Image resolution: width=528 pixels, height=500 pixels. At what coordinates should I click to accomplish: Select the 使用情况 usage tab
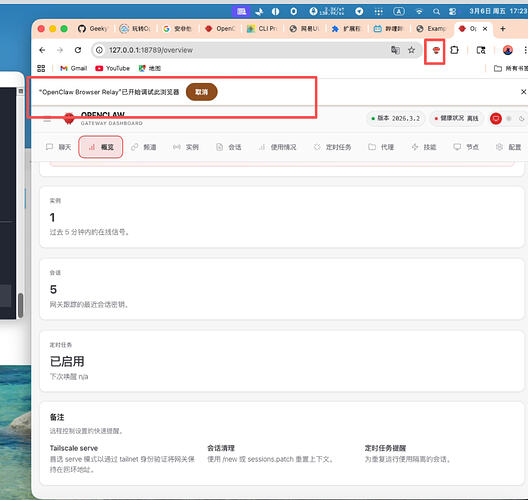pos(278,147)
